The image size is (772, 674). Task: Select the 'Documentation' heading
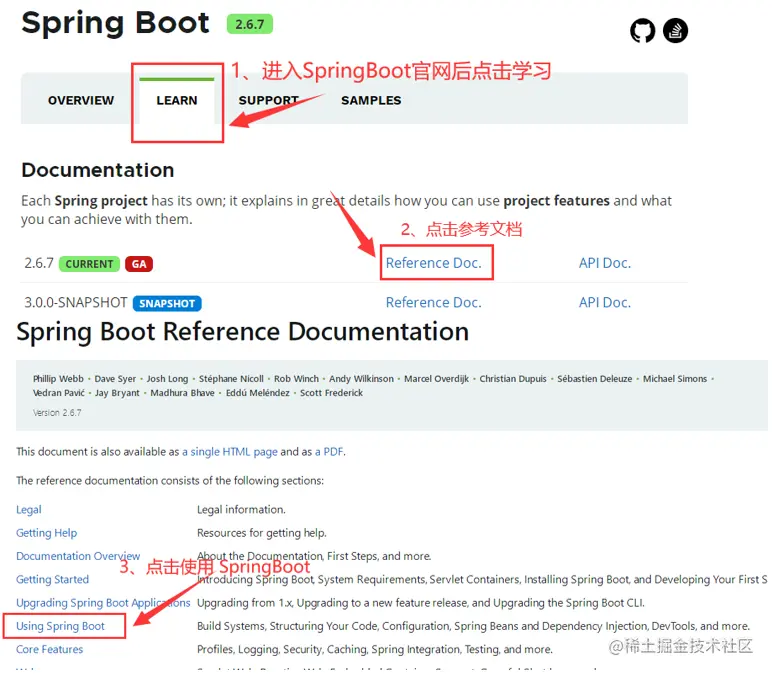[97, 170]
